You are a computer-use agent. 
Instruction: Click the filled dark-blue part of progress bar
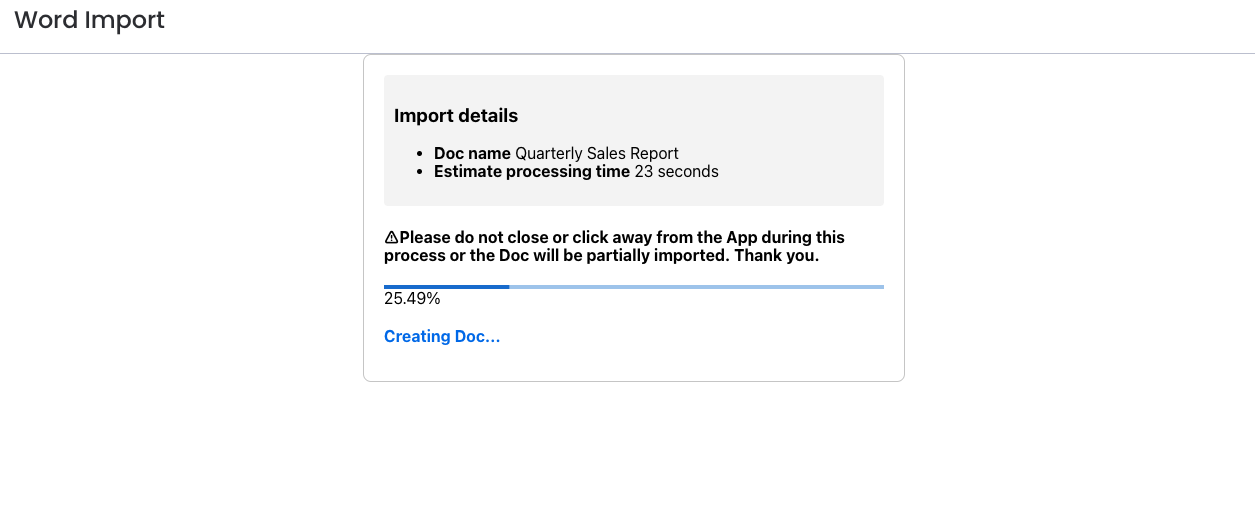tap(447, 287)
